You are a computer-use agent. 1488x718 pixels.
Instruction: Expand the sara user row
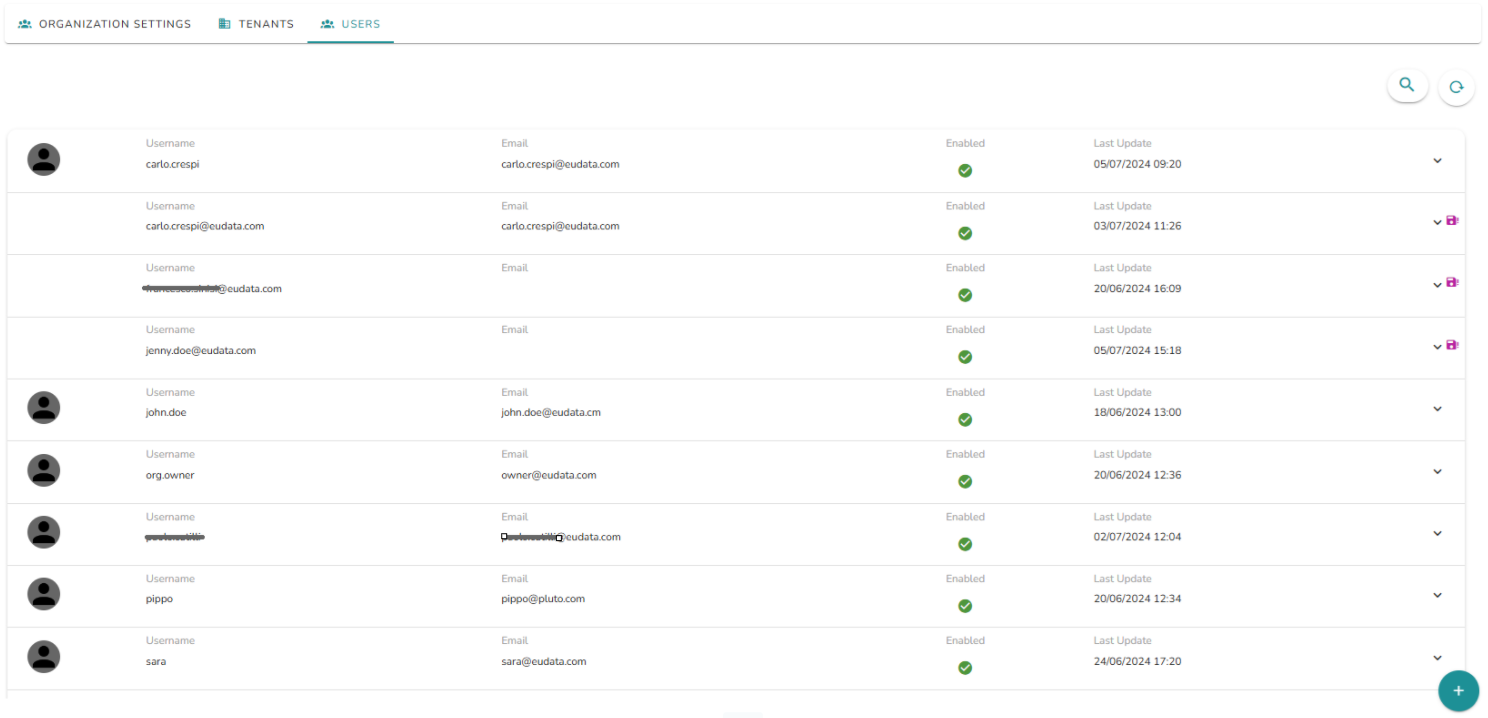click(1437, 657)
